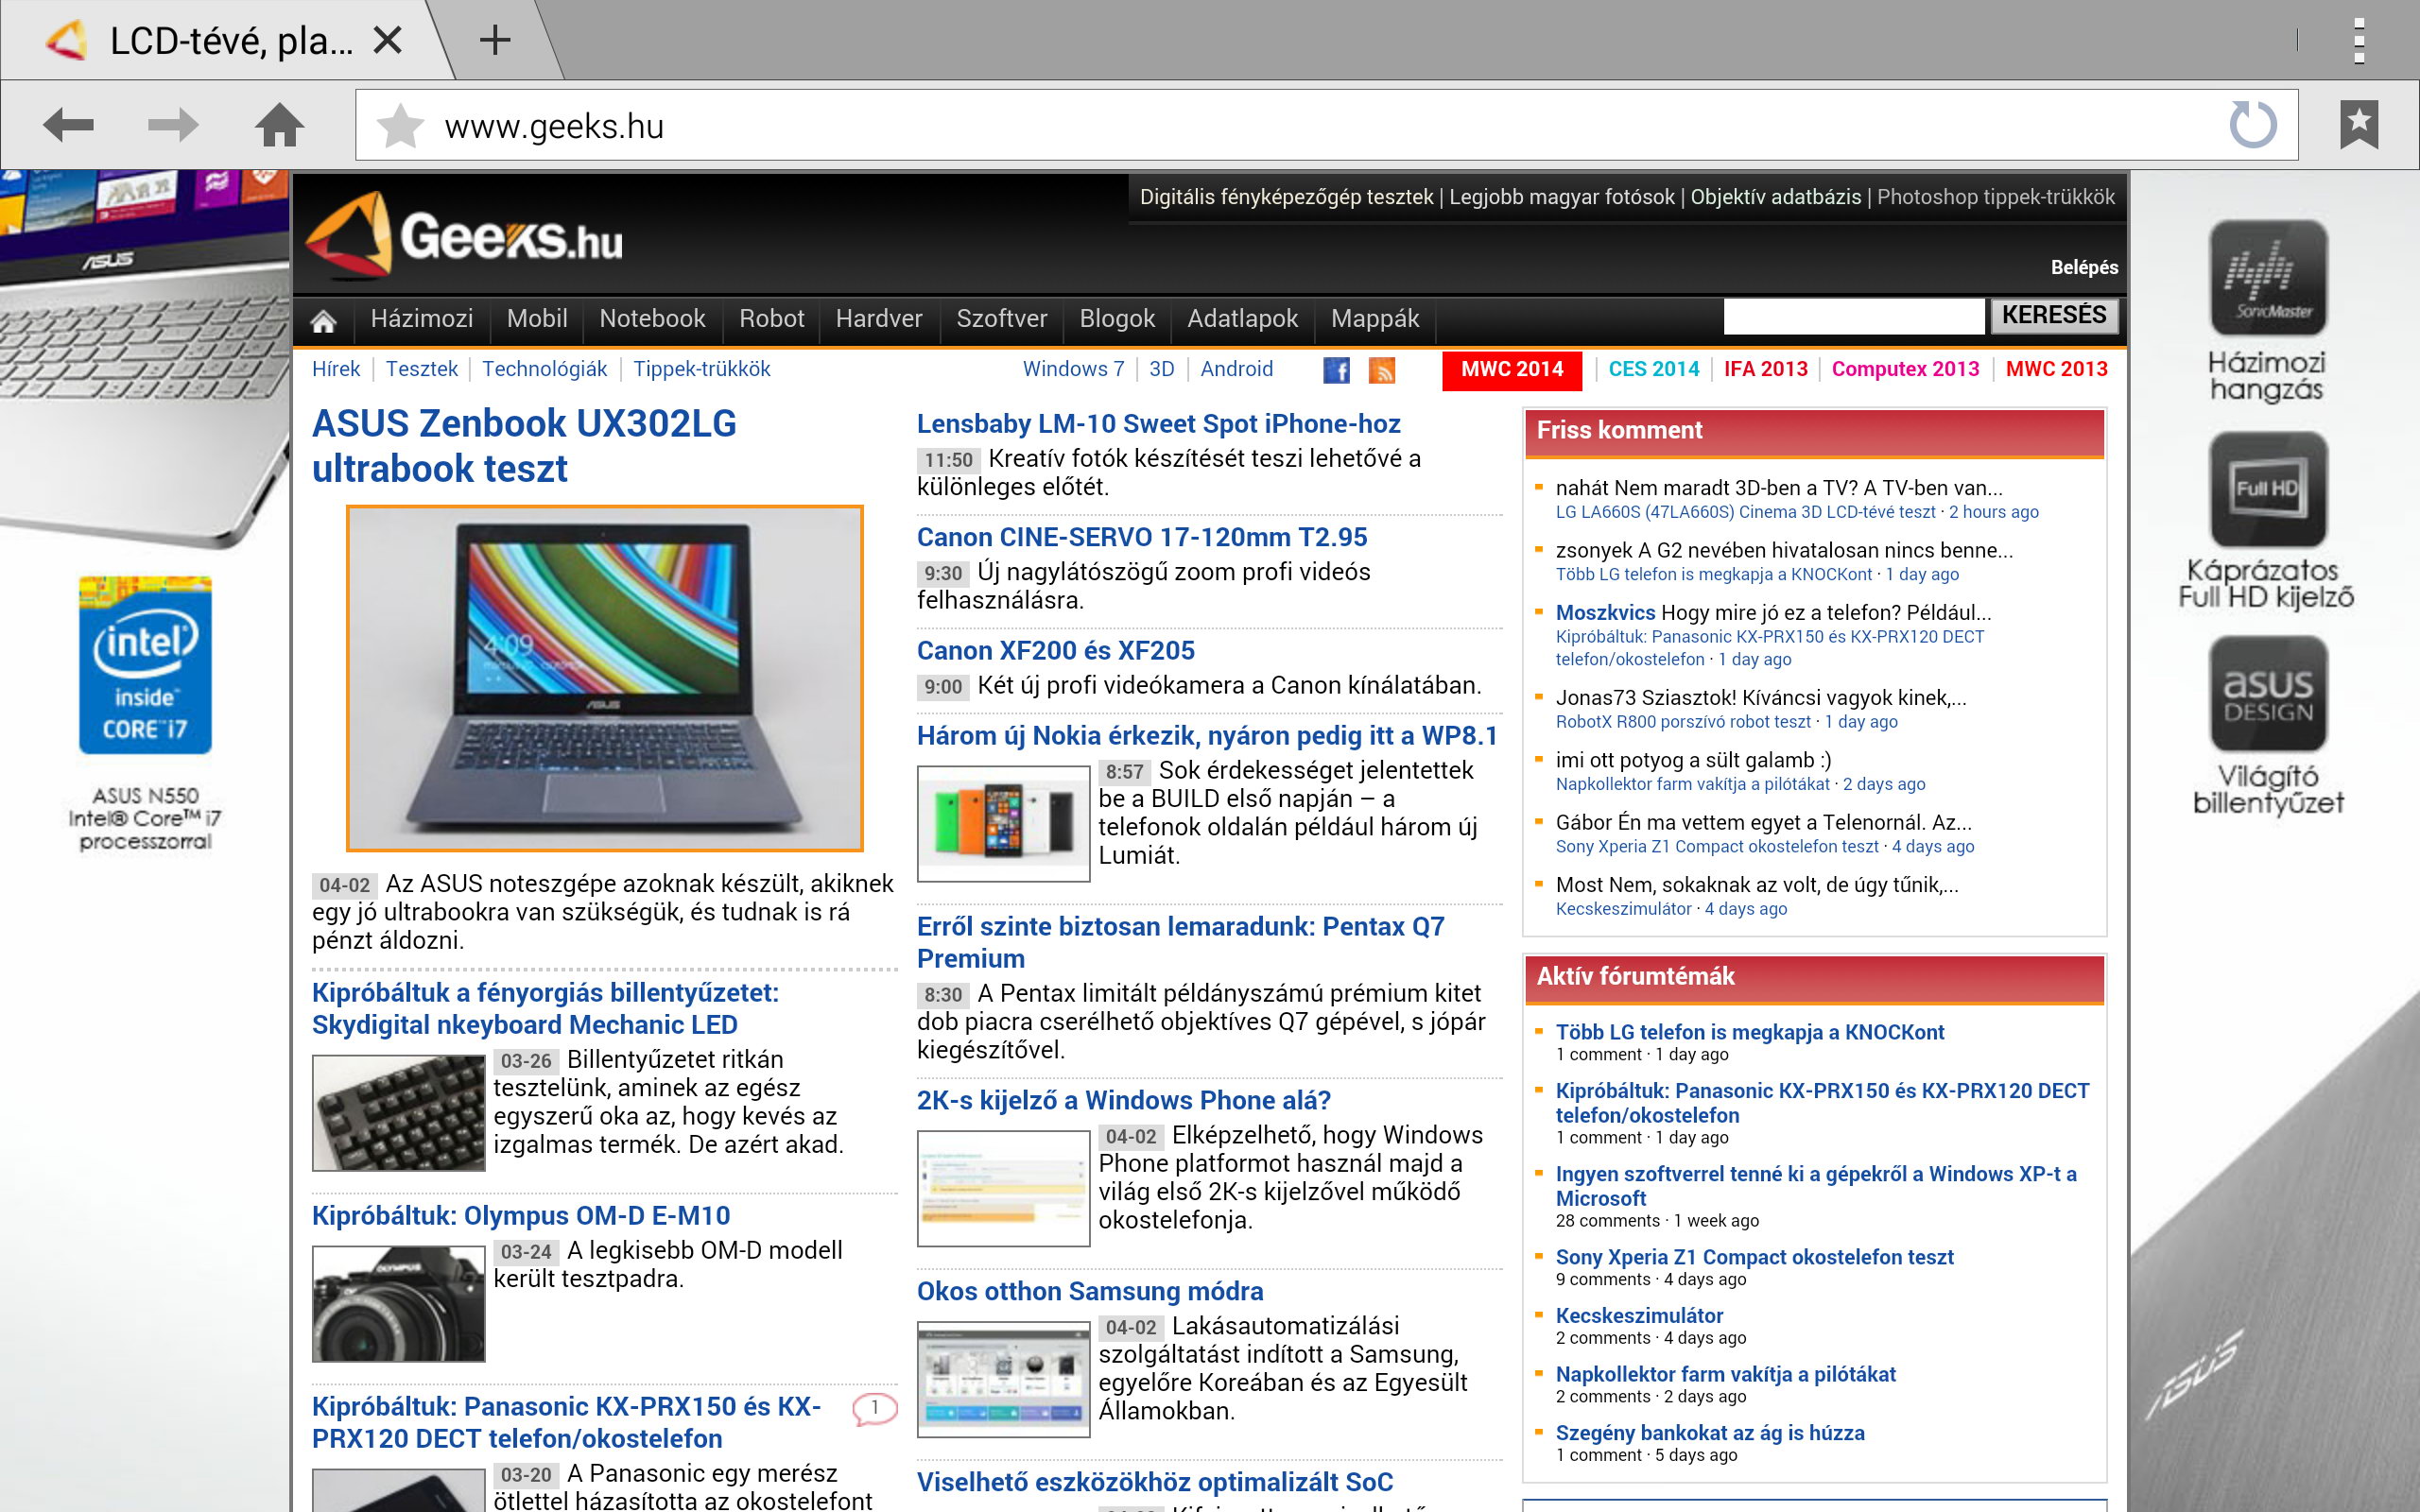
Task: Click the Geeks.hu logo
Action: [464, 236]
